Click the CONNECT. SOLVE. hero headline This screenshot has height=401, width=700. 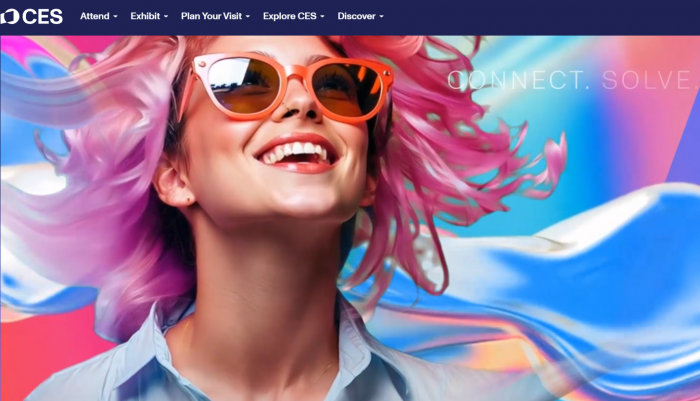pos(570,80)
